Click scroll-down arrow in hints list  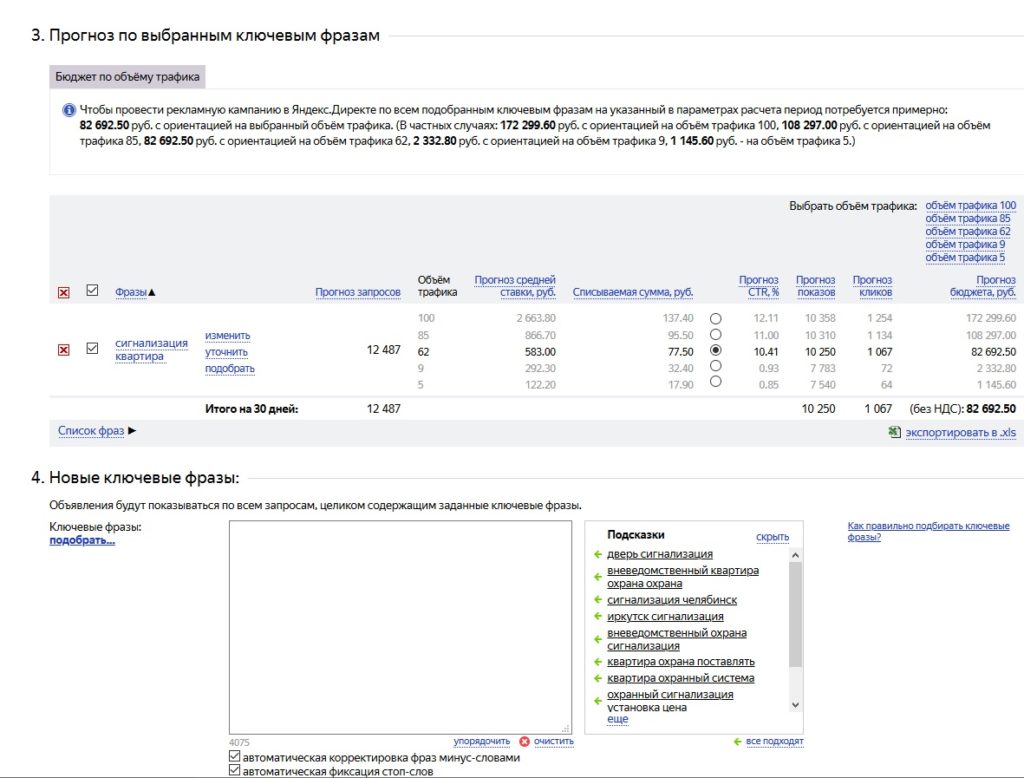tap(795, 705)
